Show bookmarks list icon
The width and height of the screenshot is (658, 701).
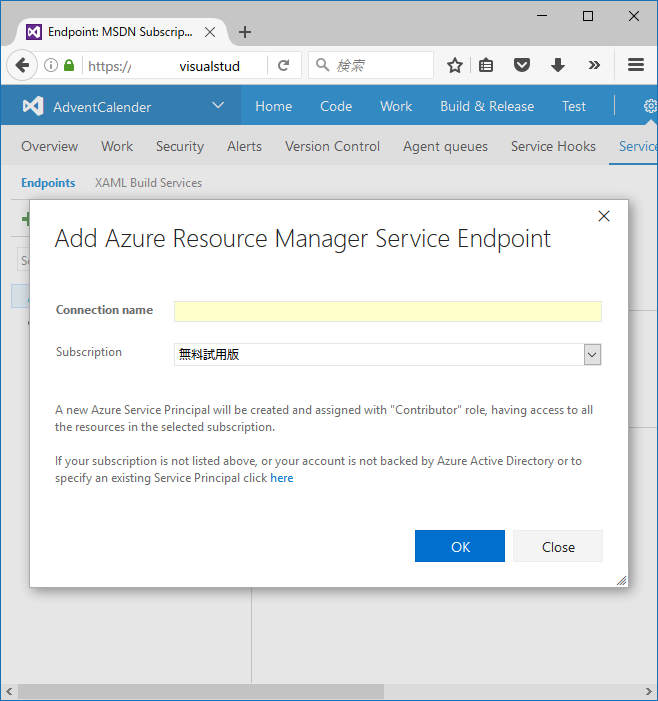(486, 66)
